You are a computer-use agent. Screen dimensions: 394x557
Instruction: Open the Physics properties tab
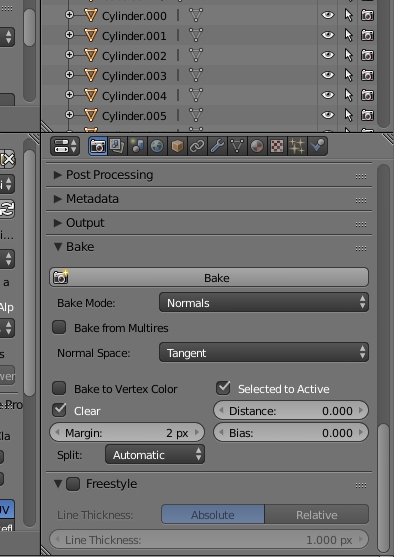pos(317,146)
